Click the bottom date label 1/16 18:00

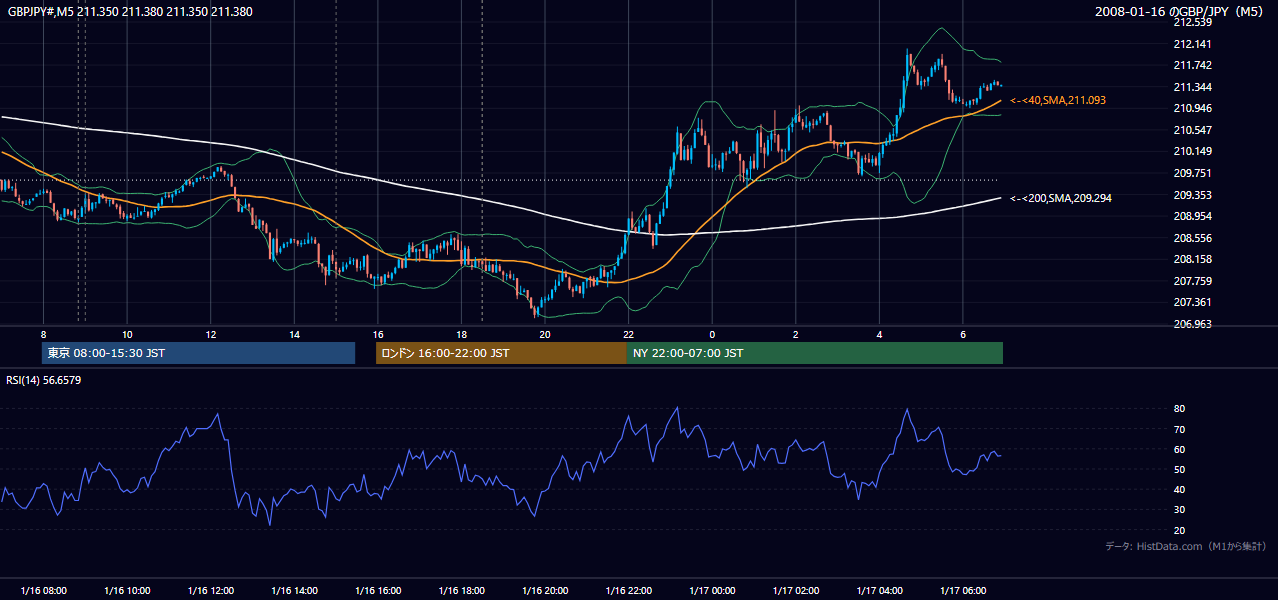click(461, 591)
